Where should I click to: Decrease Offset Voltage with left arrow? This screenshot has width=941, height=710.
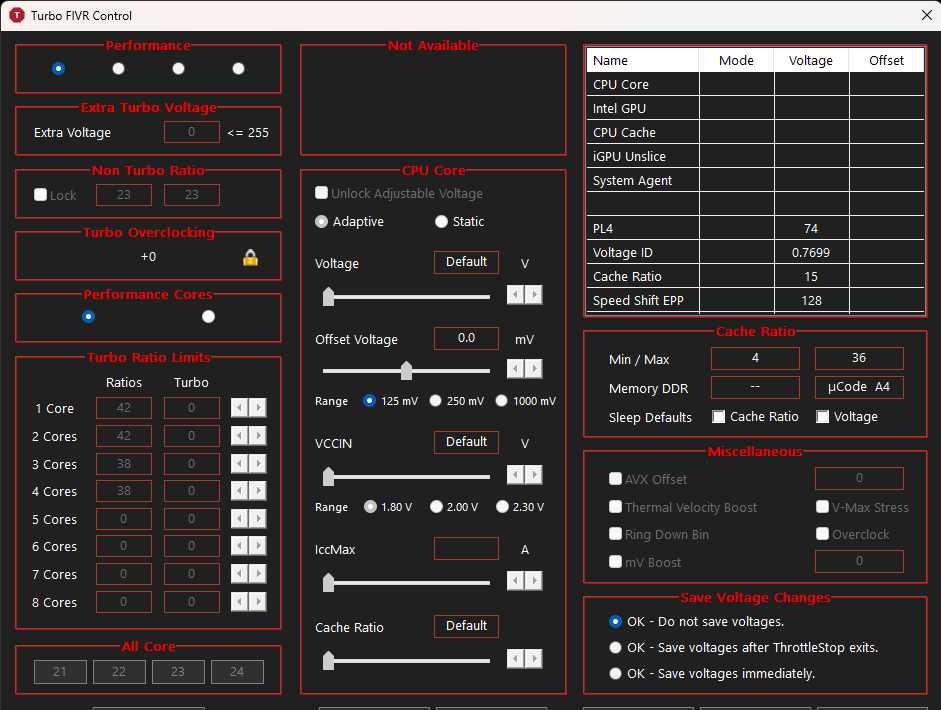[x=516, y=369]
